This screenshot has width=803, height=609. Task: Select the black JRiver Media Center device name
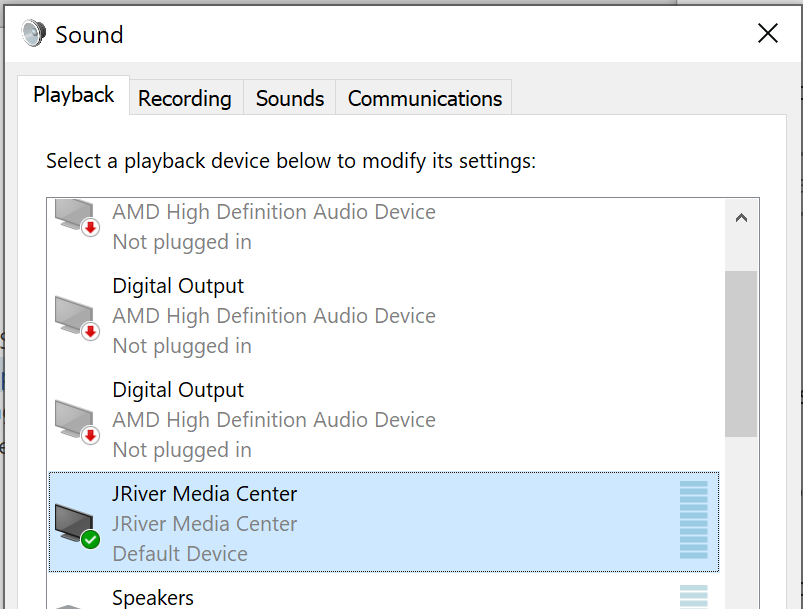pos(204,494)
